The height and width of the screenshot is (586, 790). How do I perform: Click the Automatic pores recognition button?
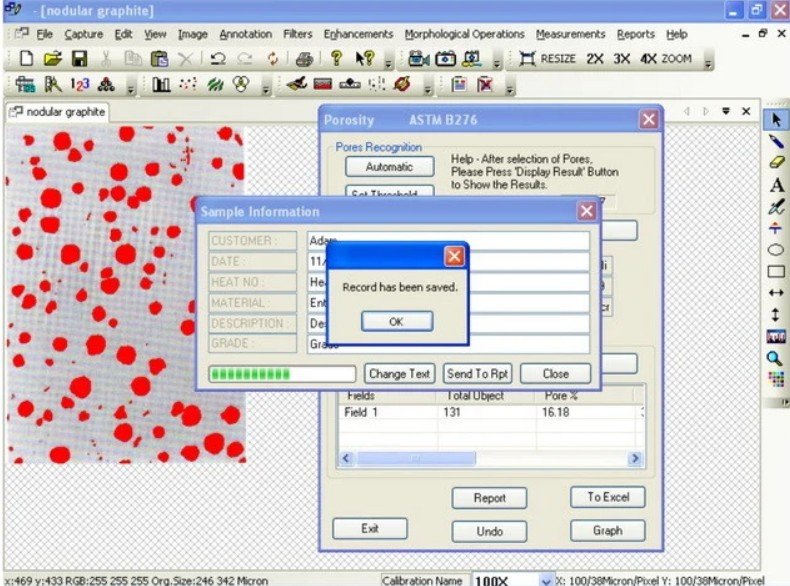coord(389,167)
